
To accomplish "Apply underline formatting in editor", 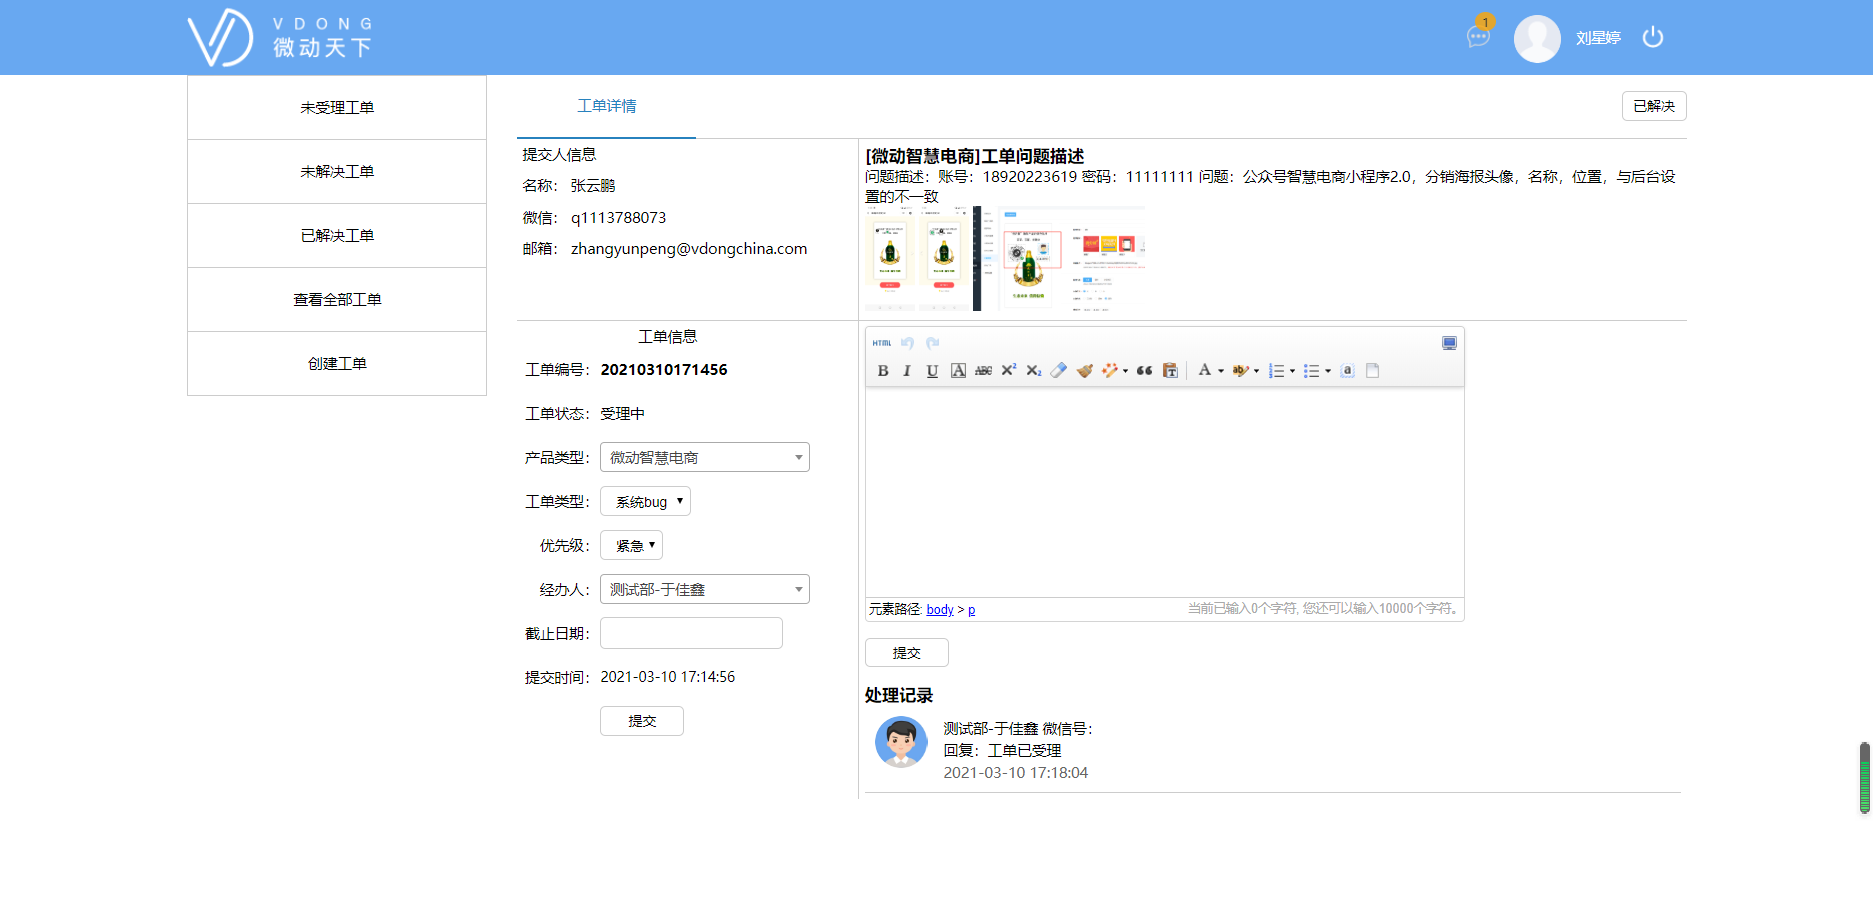I will pos(932,371).
